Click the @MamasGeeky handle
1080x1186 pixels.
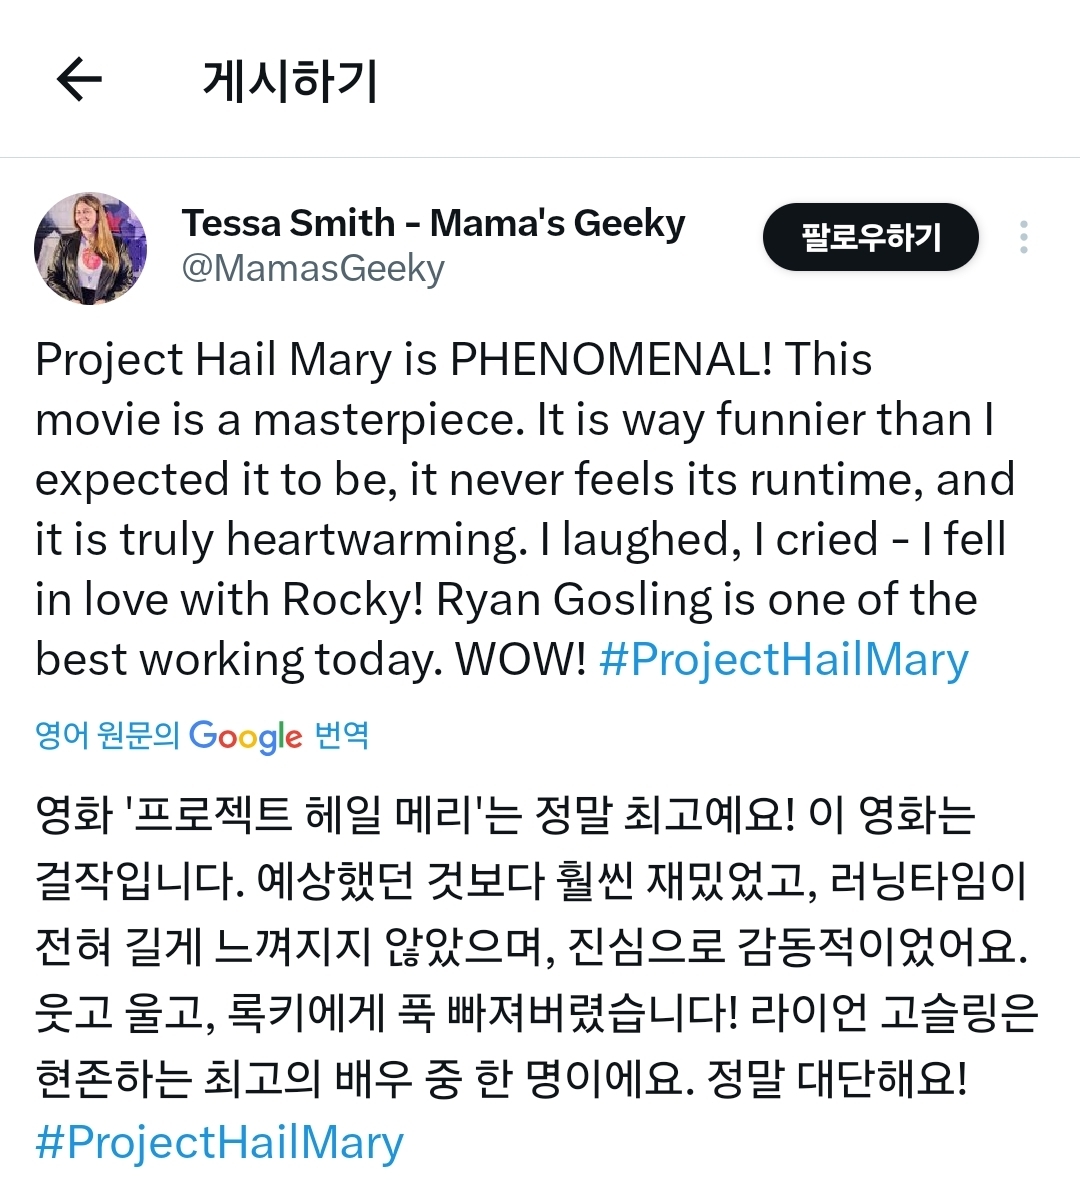[313, 269]
